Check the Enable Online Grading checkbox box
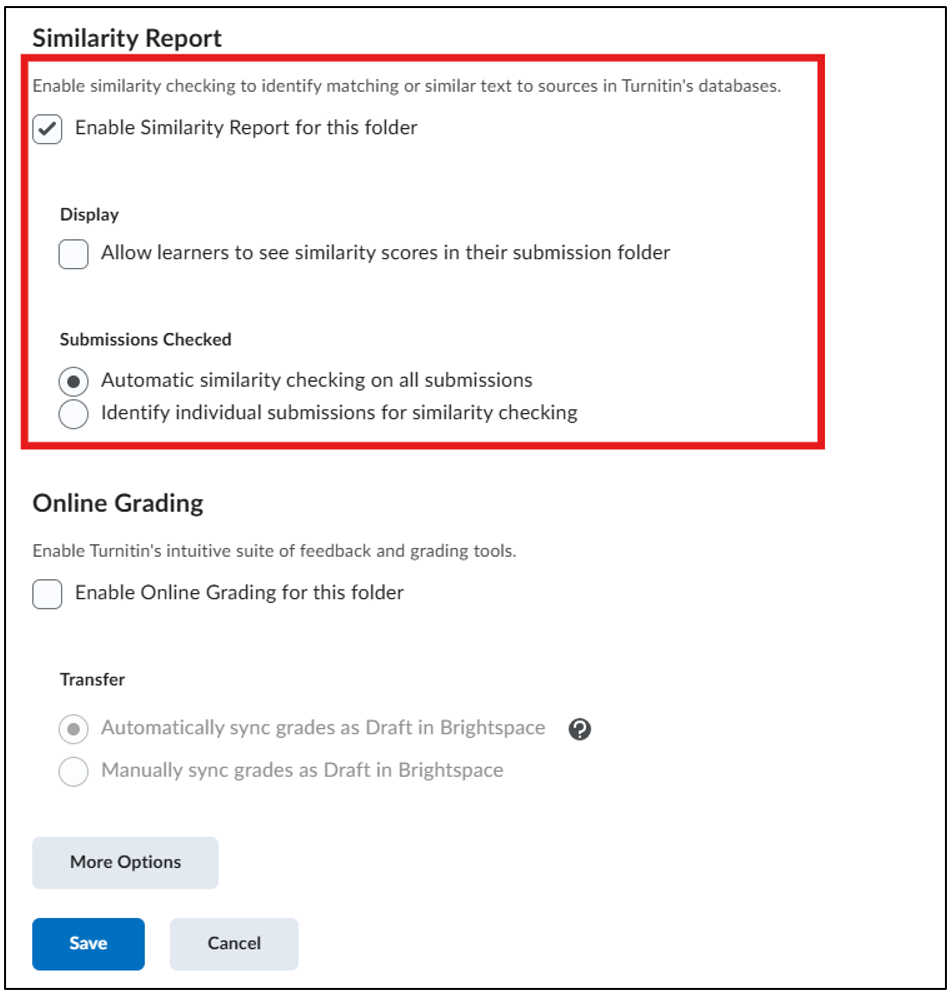This screenshot has height=997, width=952. [x=48, y=594]
